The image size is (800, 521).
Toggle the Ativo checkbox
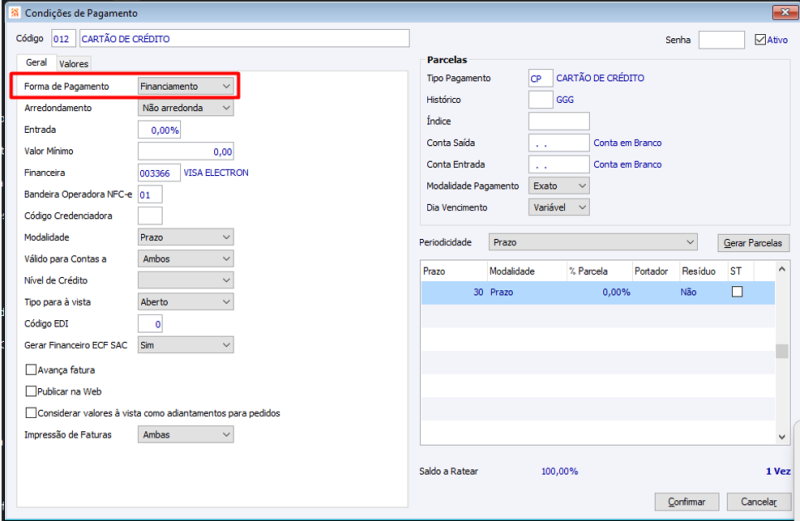coord(760,39)
